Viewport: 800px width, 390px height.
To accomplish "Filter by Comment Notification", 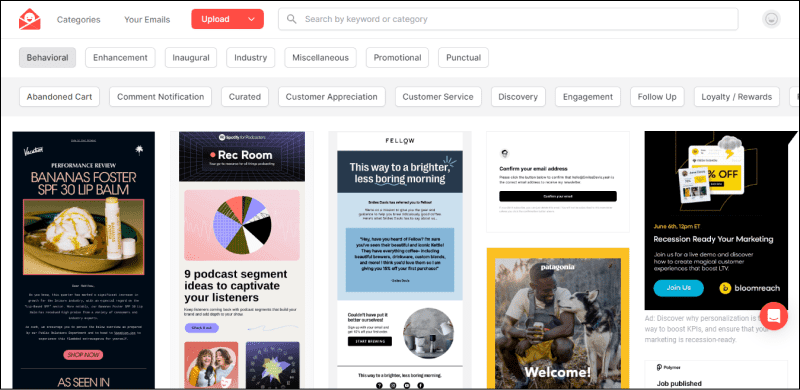I will pos(160,96).
